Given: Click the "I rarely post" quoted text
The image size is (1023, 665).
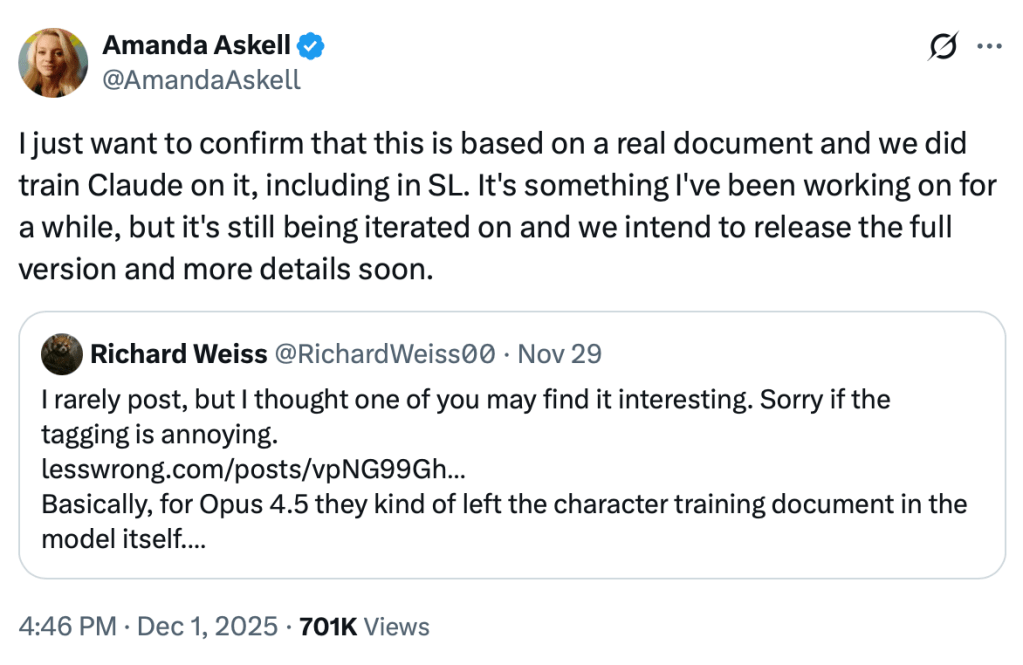Looking at the screenshot, I should click(465, 400).
